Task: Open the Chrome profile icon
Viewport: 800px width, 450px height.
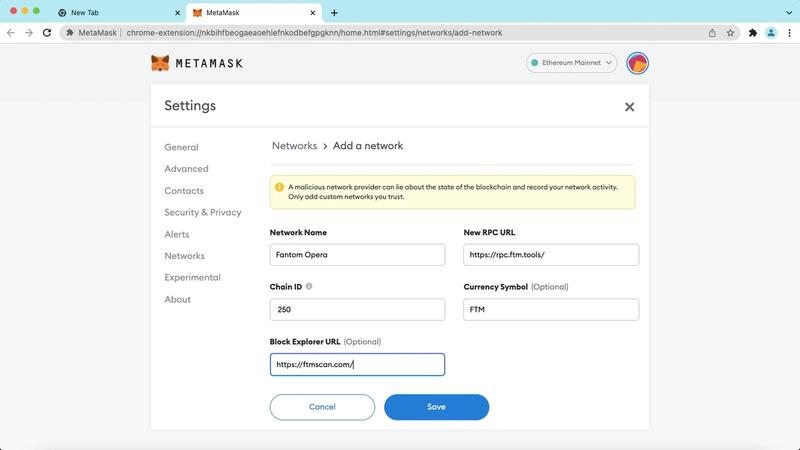Action: [771, 33]
